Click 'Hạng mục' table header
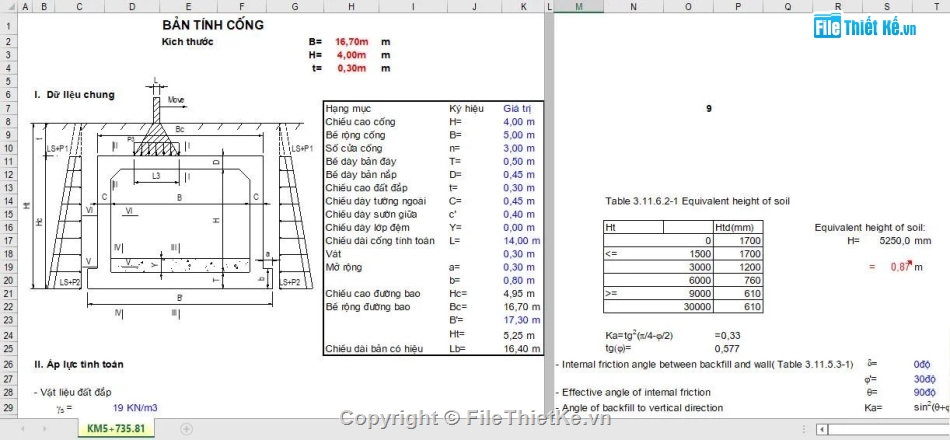This screenshot has width=950, height=440. [348, 108]
